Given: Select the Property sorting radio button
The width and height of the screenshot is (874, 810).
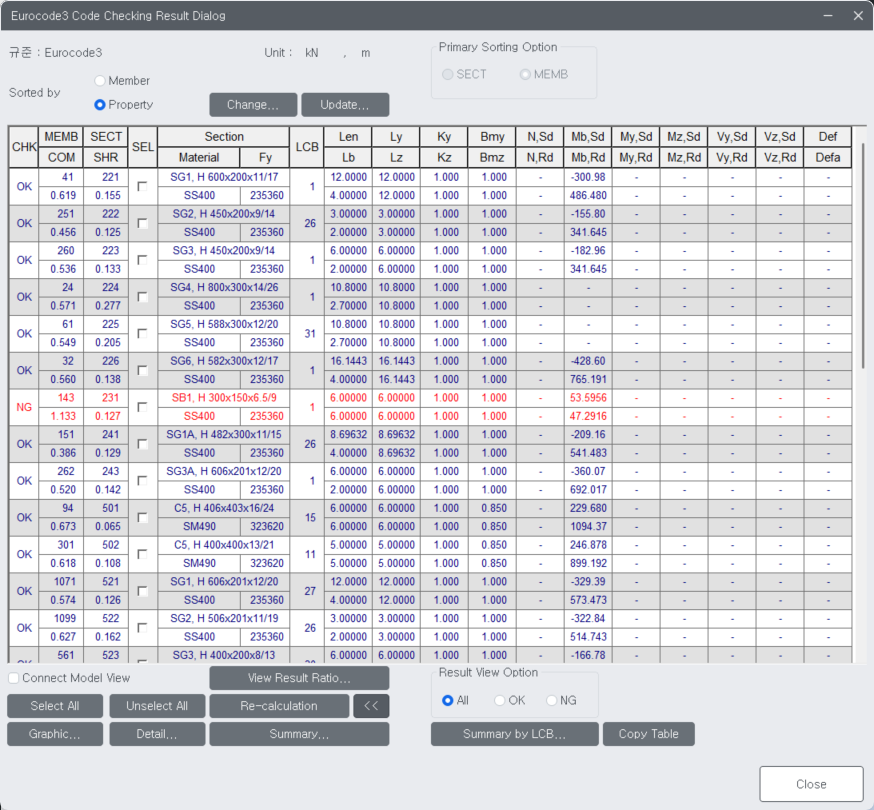Looking at the screenshot, I should (x=99, y=104).
